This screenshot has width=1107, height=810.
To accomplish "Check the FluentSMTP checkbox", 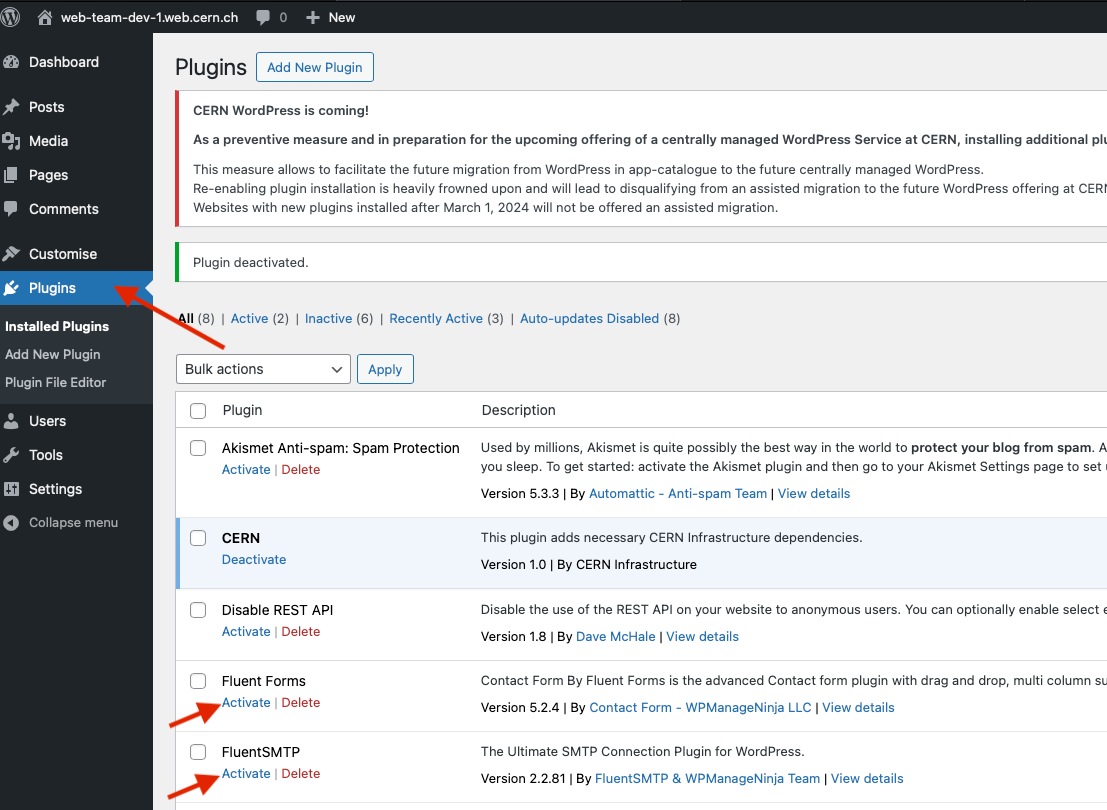I will tap(198, 752).
